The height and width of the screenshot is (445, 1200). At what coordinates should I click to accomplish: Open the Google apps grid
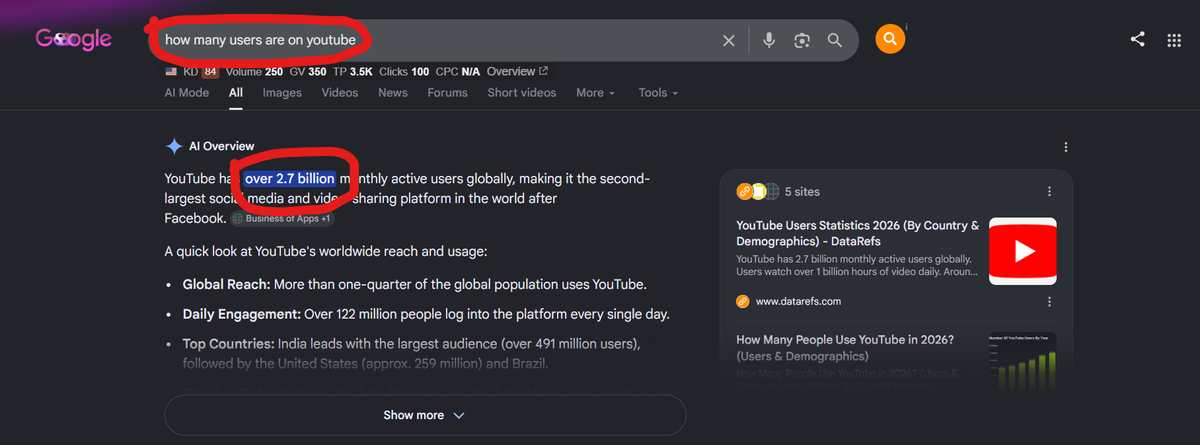tap(1174, 40)
